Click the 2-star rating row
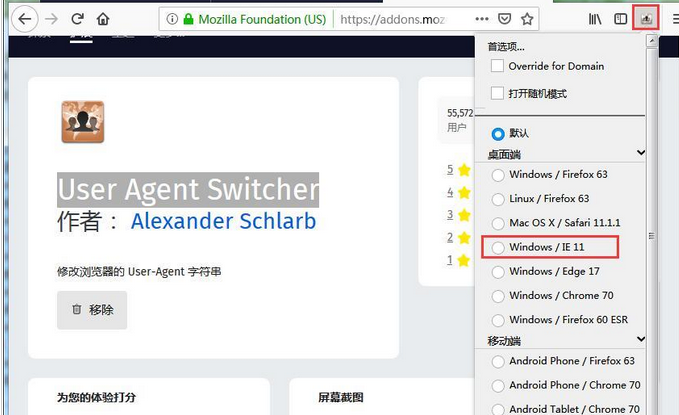Image resolution: width=679 pixels, height=415 pixels. pos(459,237)
